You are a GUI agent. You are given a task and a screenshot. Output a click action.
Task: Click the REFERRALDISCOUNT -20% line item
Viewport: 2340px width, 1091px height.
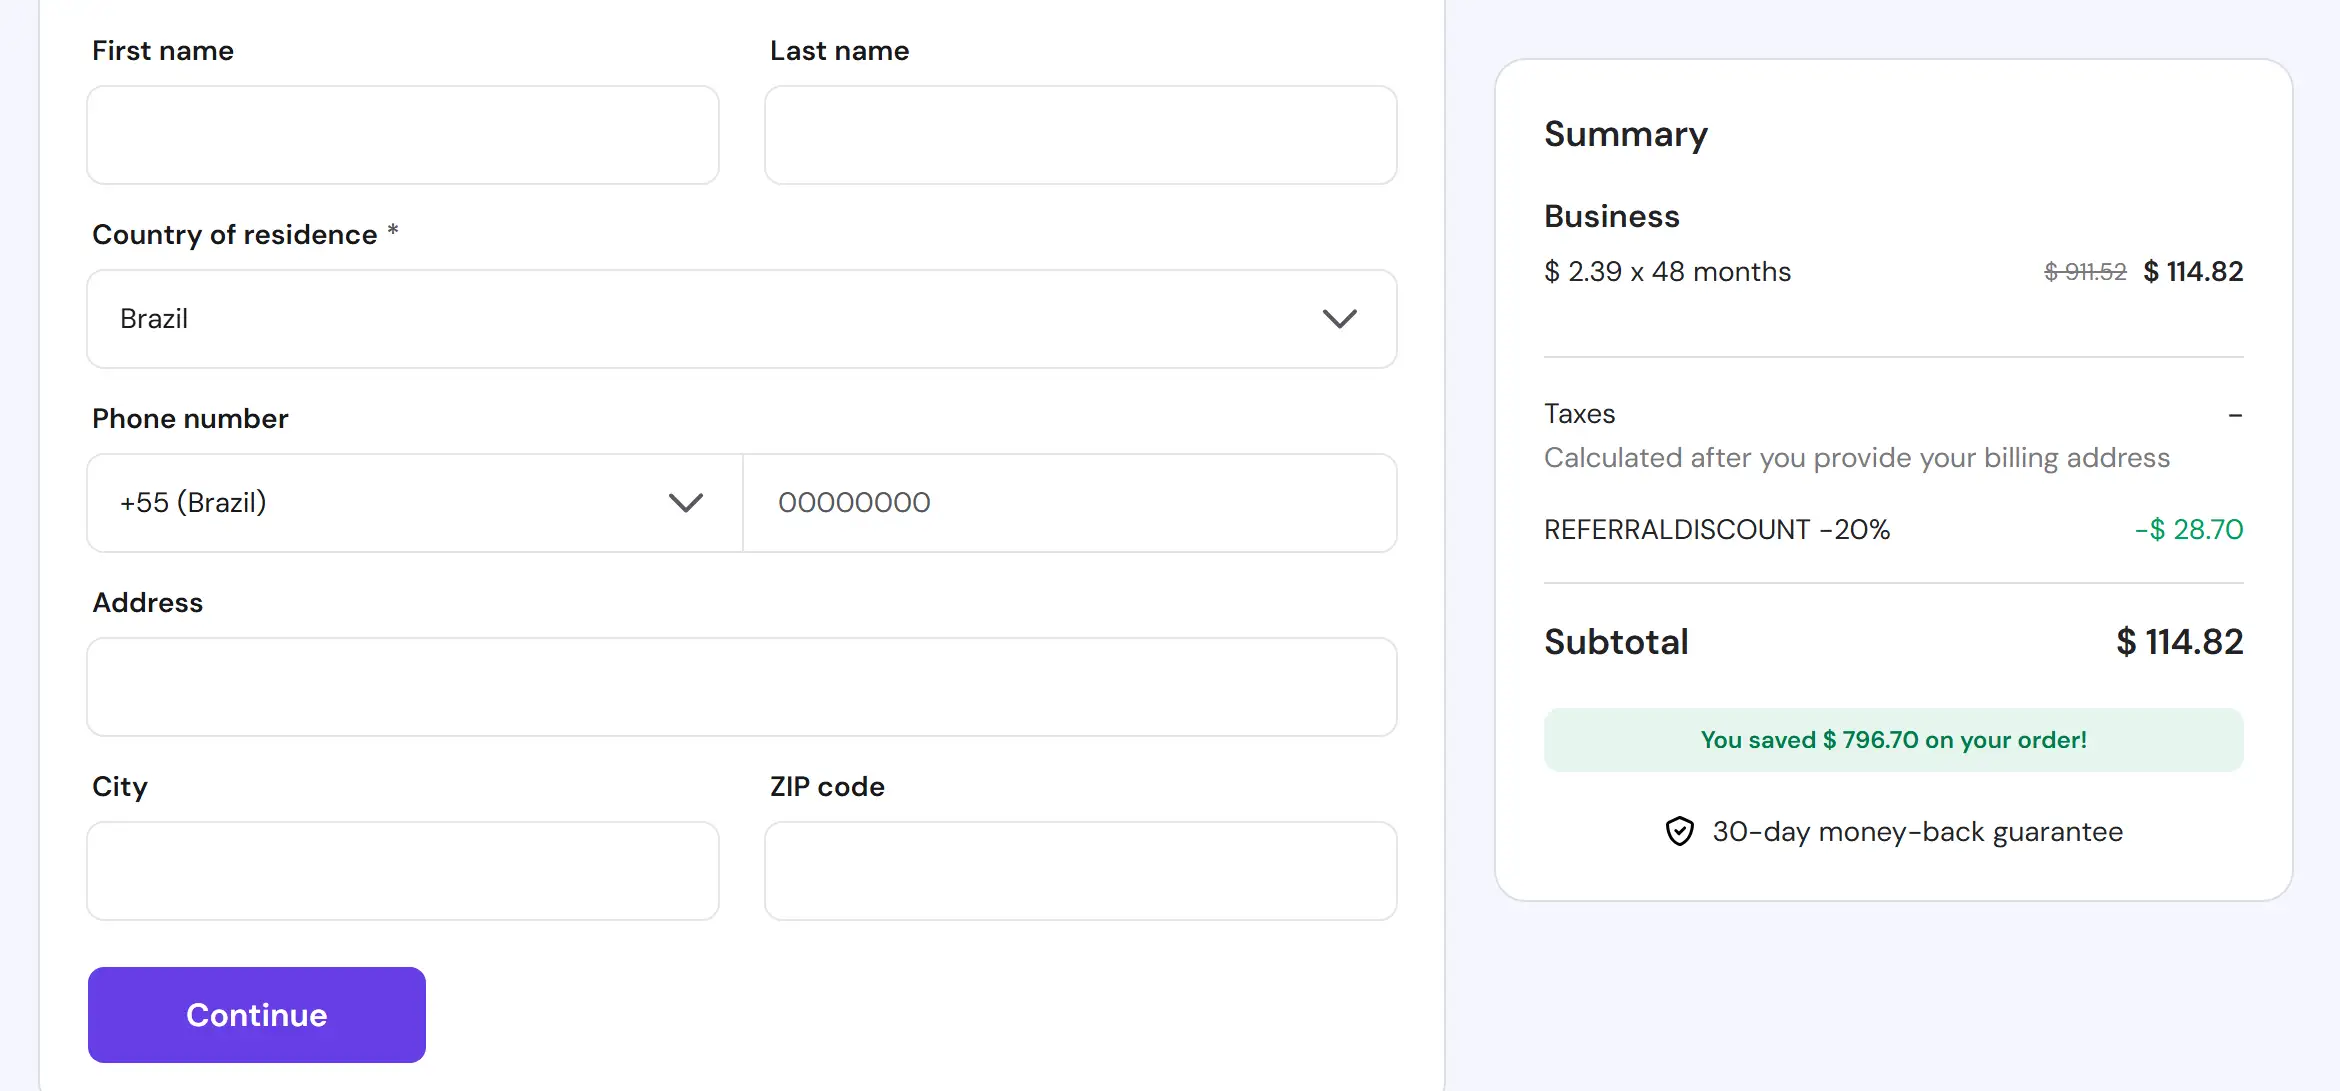coord(1717,529)
